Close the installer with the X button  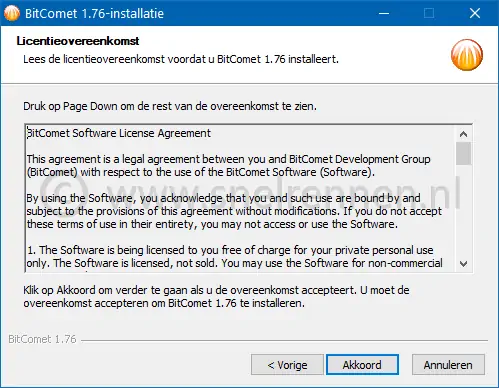475,13
